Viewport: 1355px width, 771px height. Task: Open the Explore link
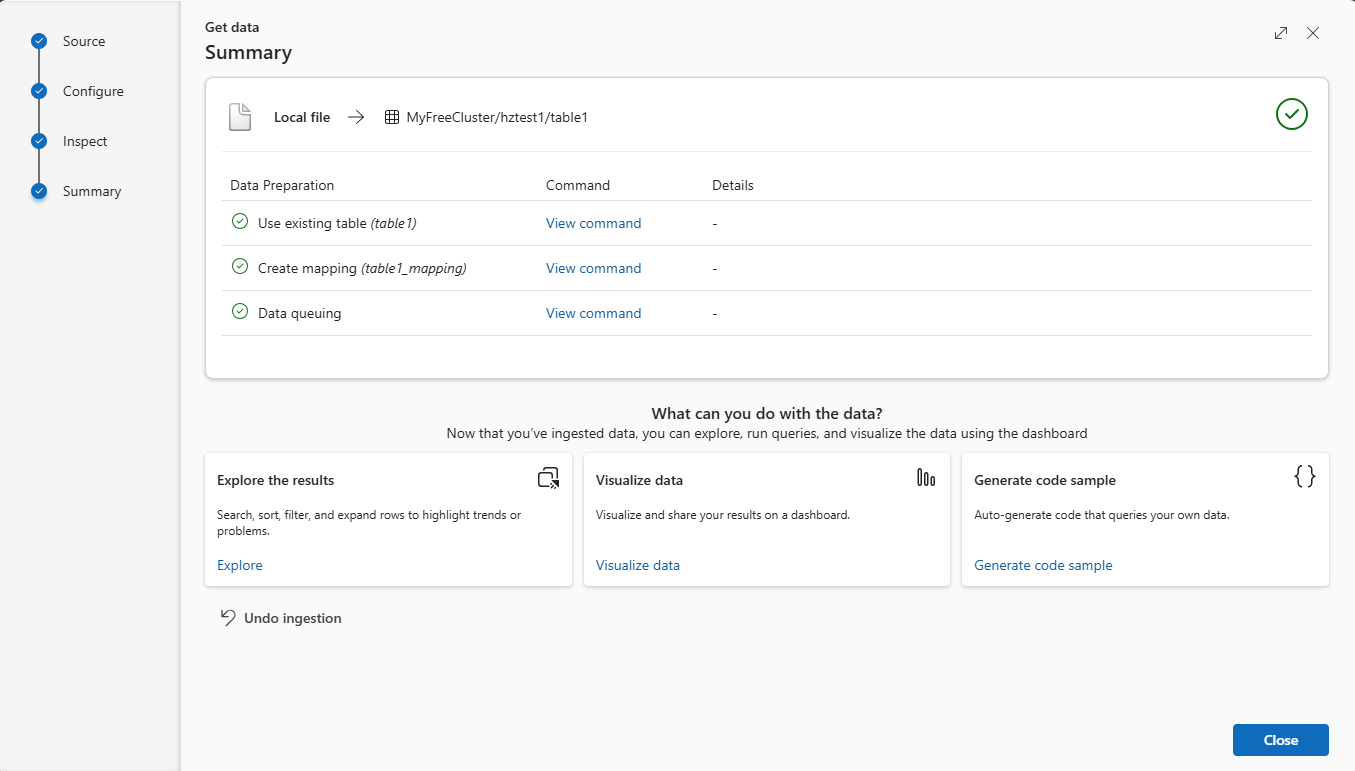(240, 565)
